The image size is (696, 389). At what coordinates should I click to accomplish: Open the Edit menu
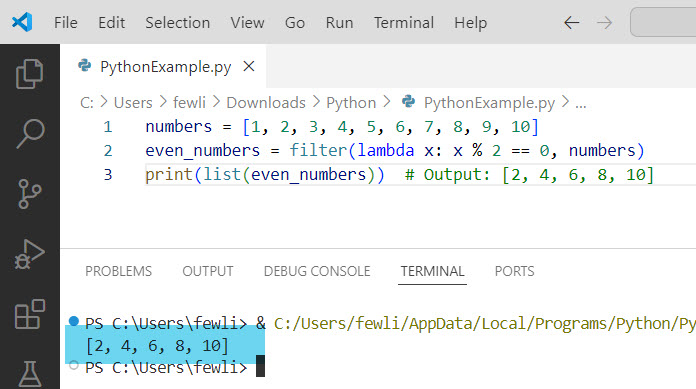tap(111, 23)
